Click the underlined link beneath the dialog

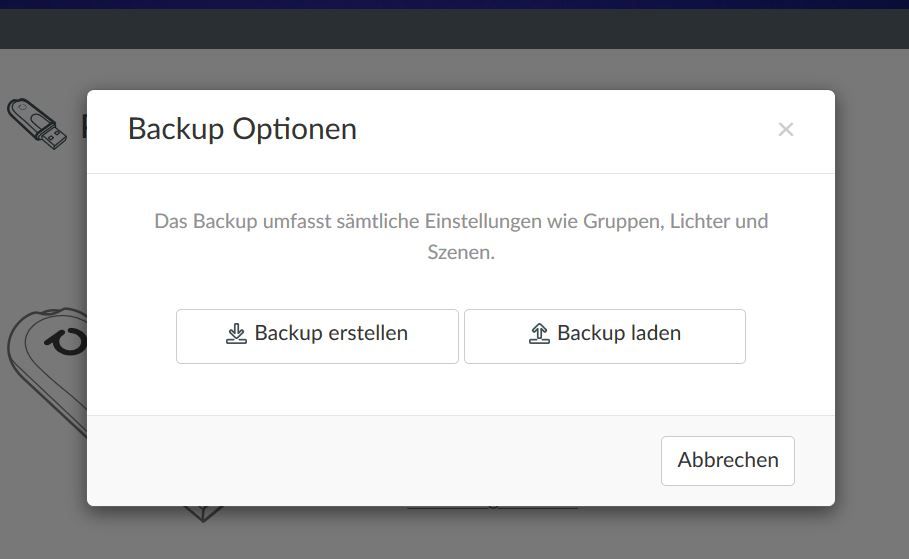[492, 508]
